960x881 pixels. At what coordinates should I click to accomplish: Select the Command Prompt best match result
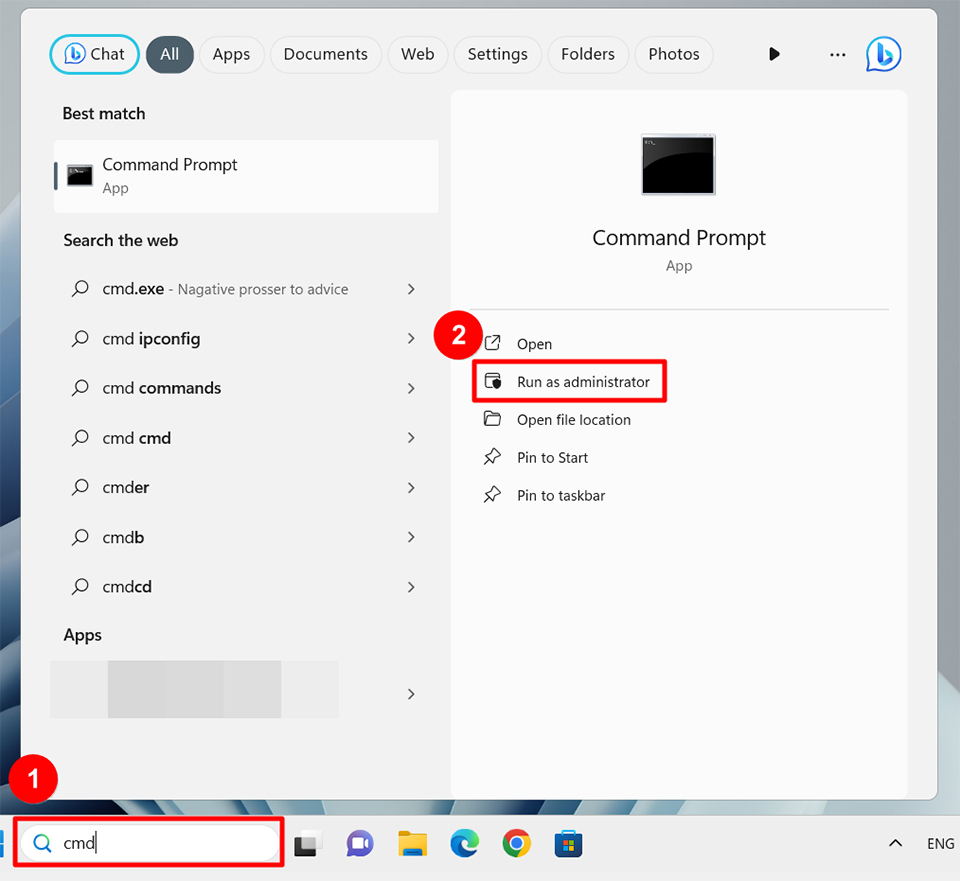point(246,176)
